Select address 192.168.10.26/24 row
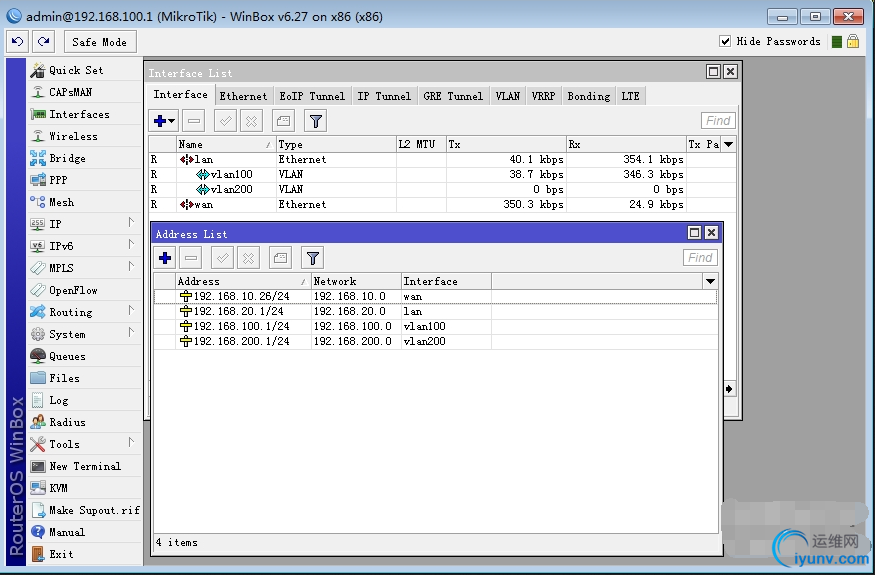875x575 pixels. (435, 296)
